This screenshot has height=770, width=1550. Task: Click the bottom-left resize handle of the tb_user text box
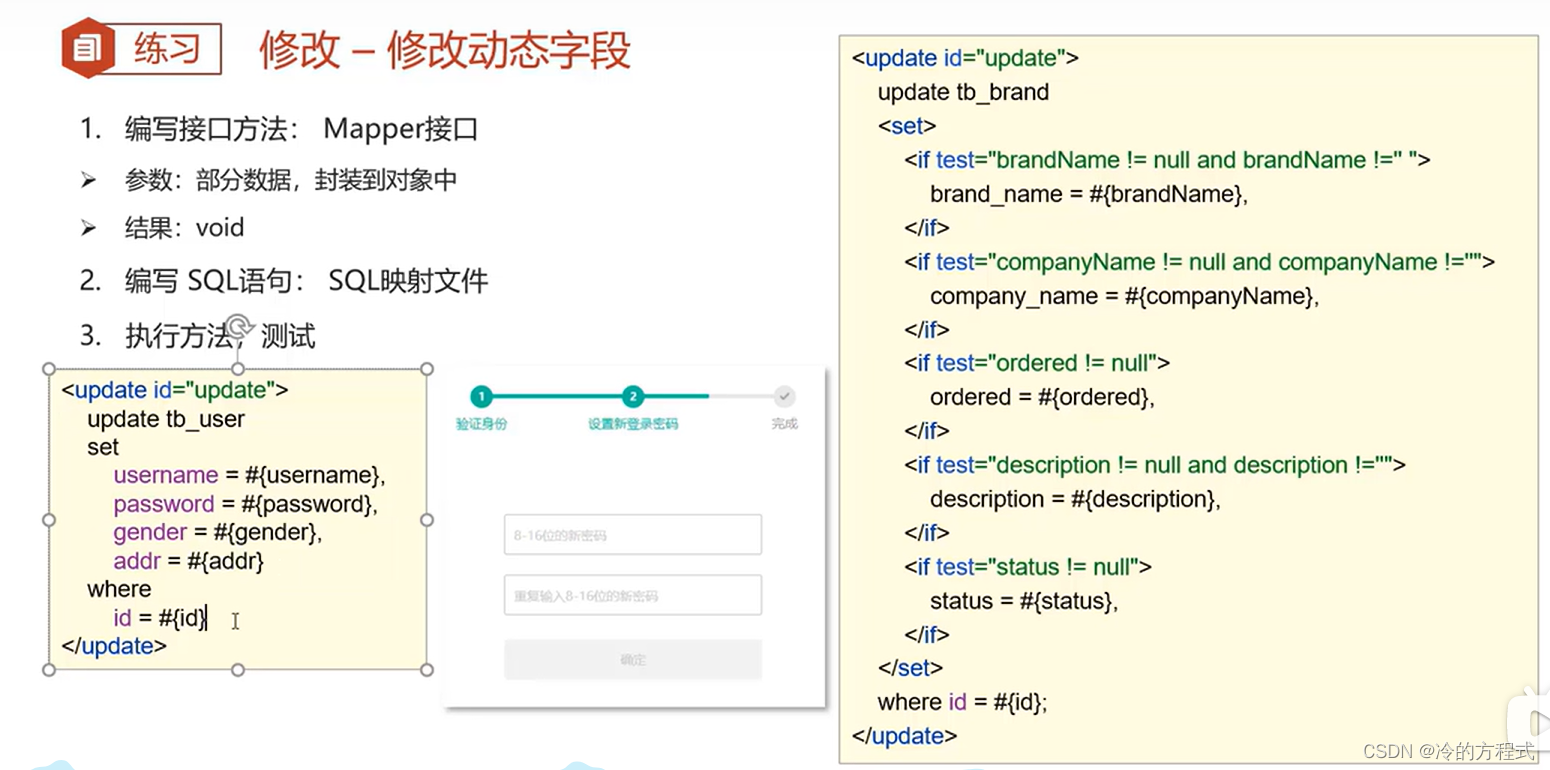click(49, 670)
